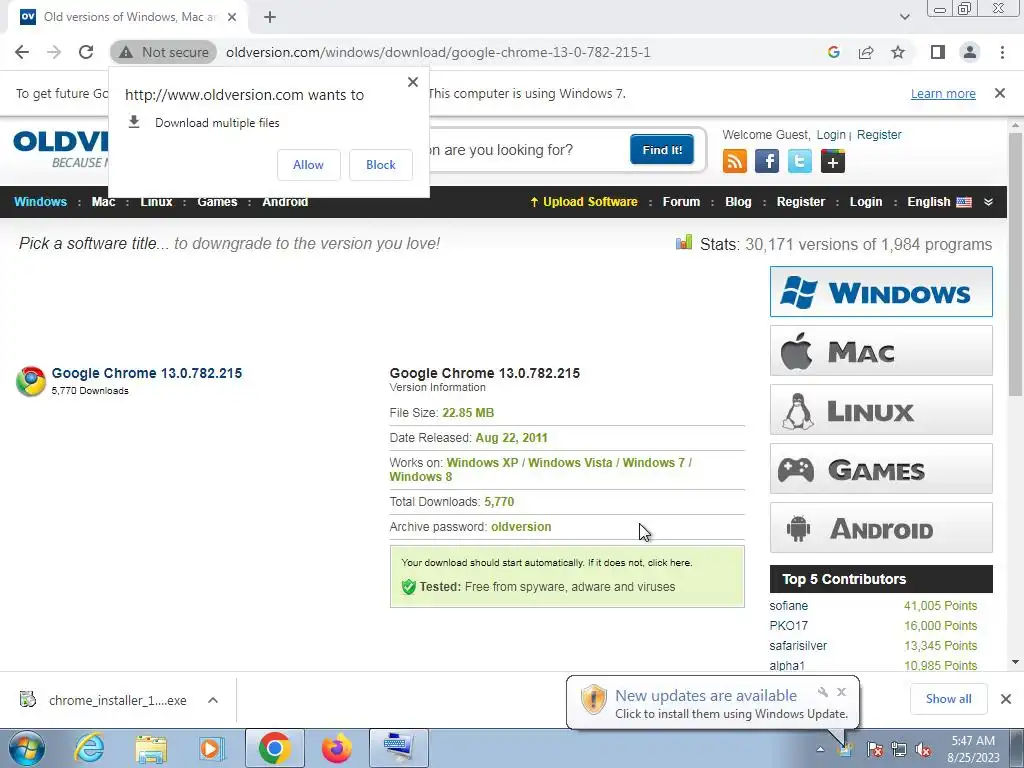This screenshot has height=768, width=1024.
Task: Select Windows in the site navigation bar
Action: 40,202
